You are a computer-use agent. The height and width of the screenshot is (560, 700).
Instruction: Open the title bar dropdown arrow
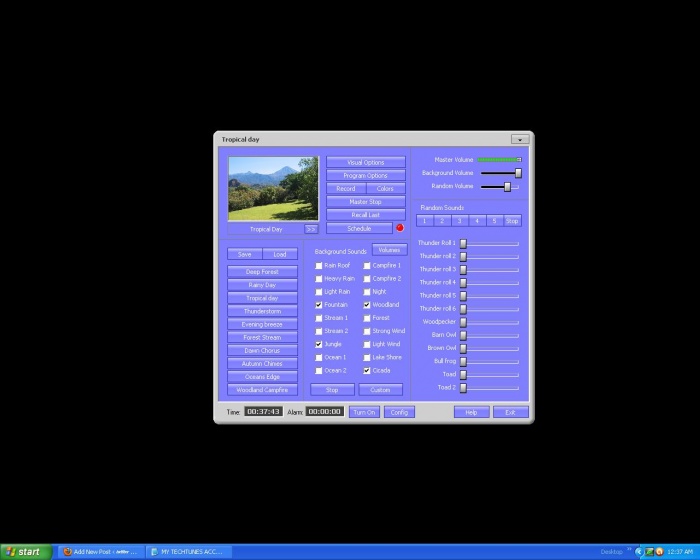pyautogui.click(x=520, y=139)
